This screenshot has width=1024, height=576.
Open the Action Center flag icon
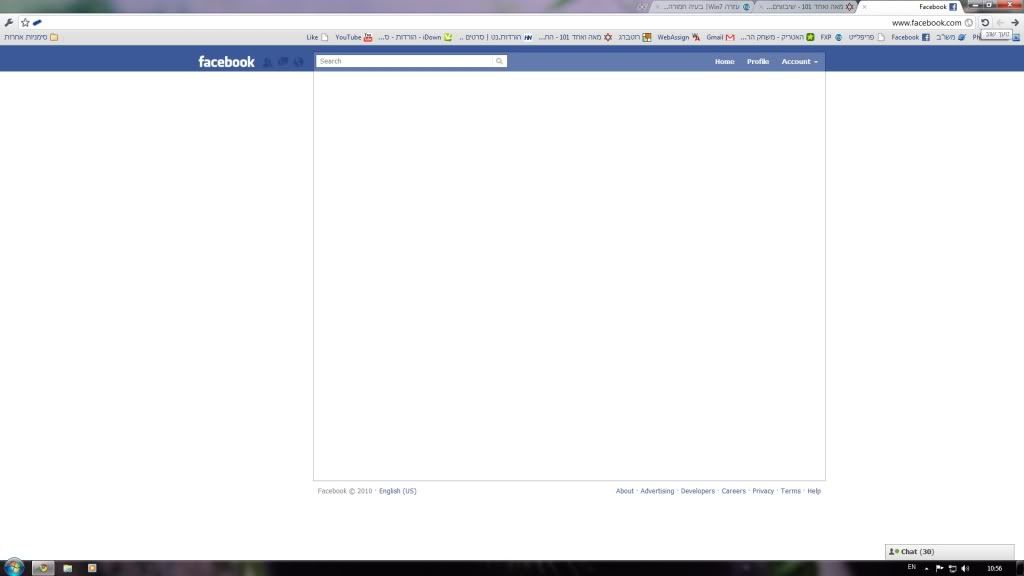pyautogui.click(x=939, y=568)
